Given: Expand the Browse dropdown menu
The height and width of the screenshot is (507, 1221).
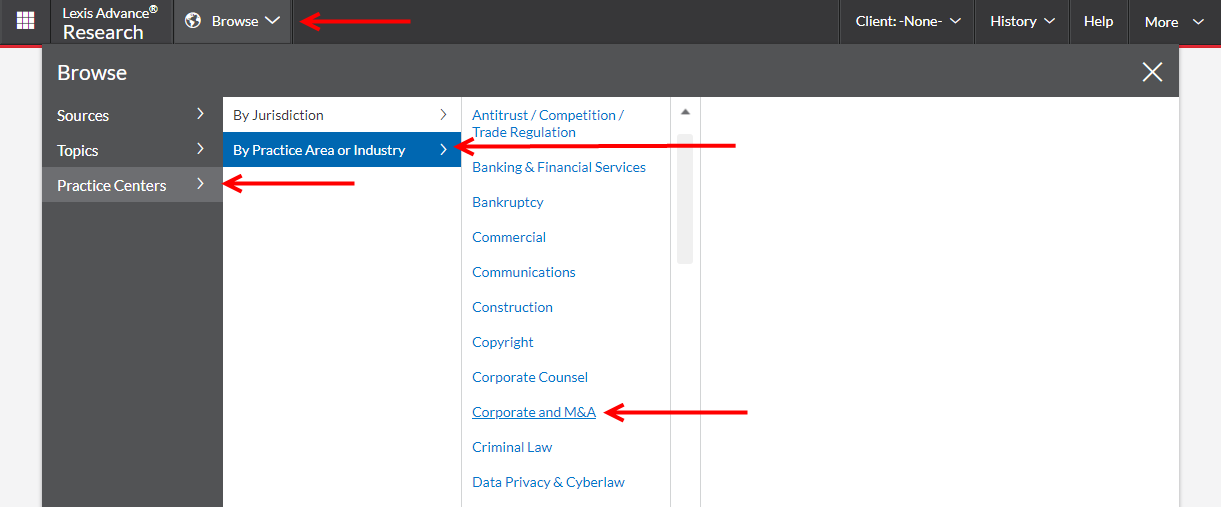Looking at the screenshot, I should pos(233,21).
